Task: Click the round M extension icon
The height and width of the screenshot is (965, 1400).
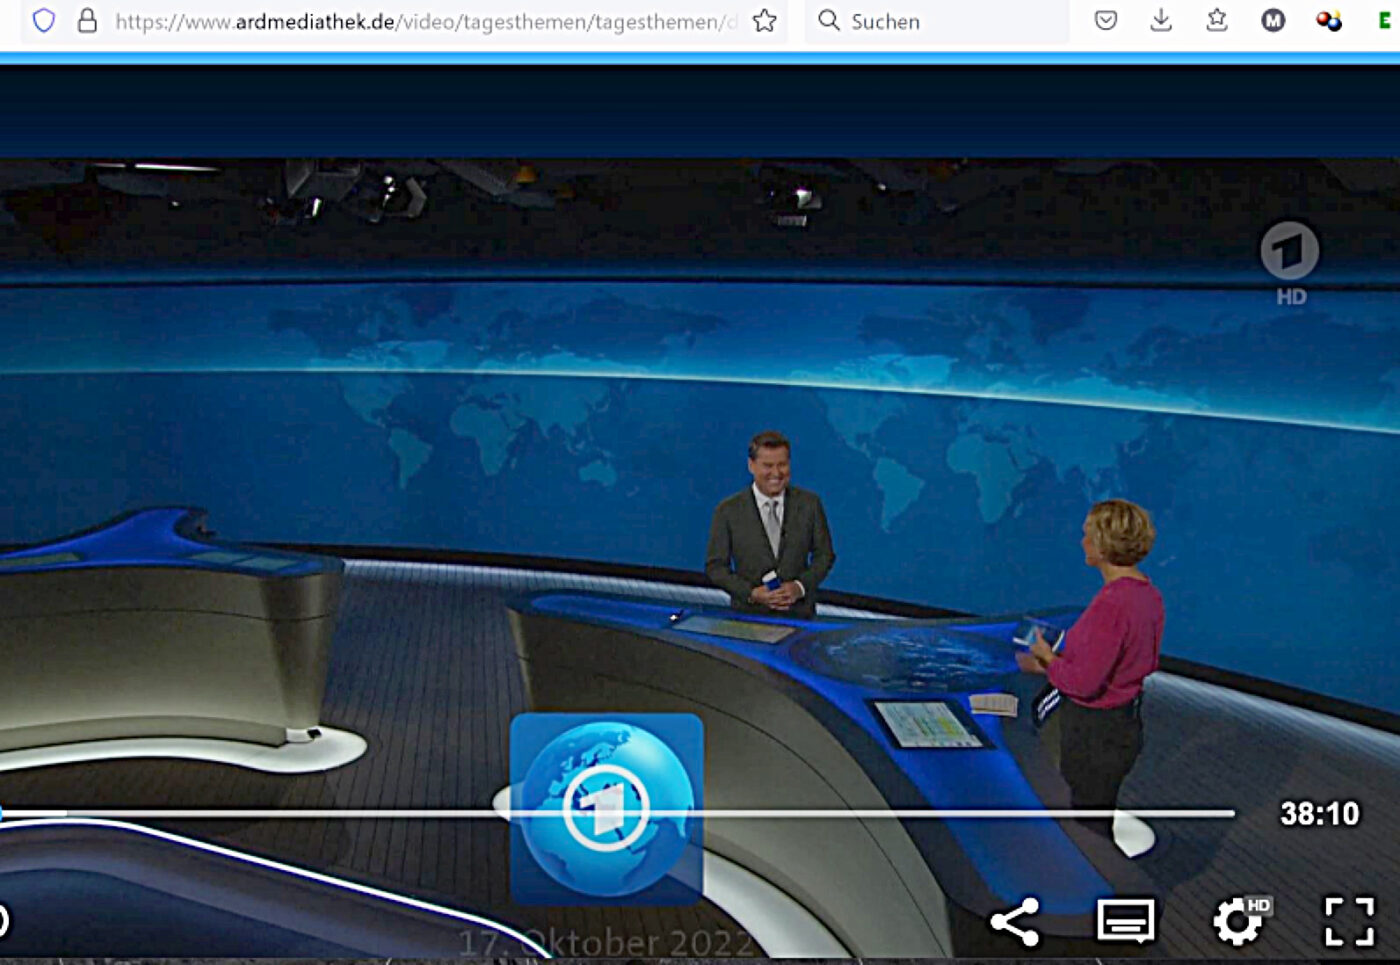Action: coord(1273,20)
